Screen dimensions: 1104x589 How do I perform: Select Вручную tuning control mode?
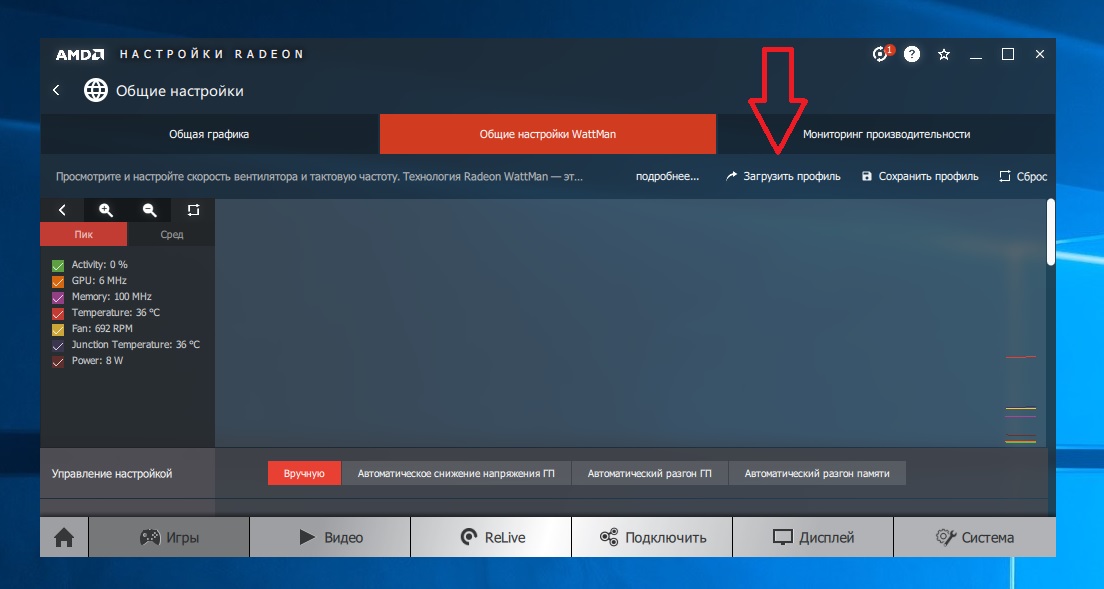(x=304, y=474)
